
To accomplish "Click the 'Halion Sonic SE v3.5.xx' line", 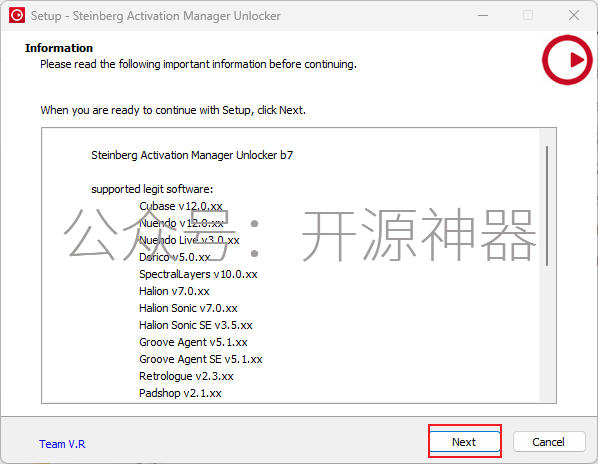I will [x=196, y=325].
